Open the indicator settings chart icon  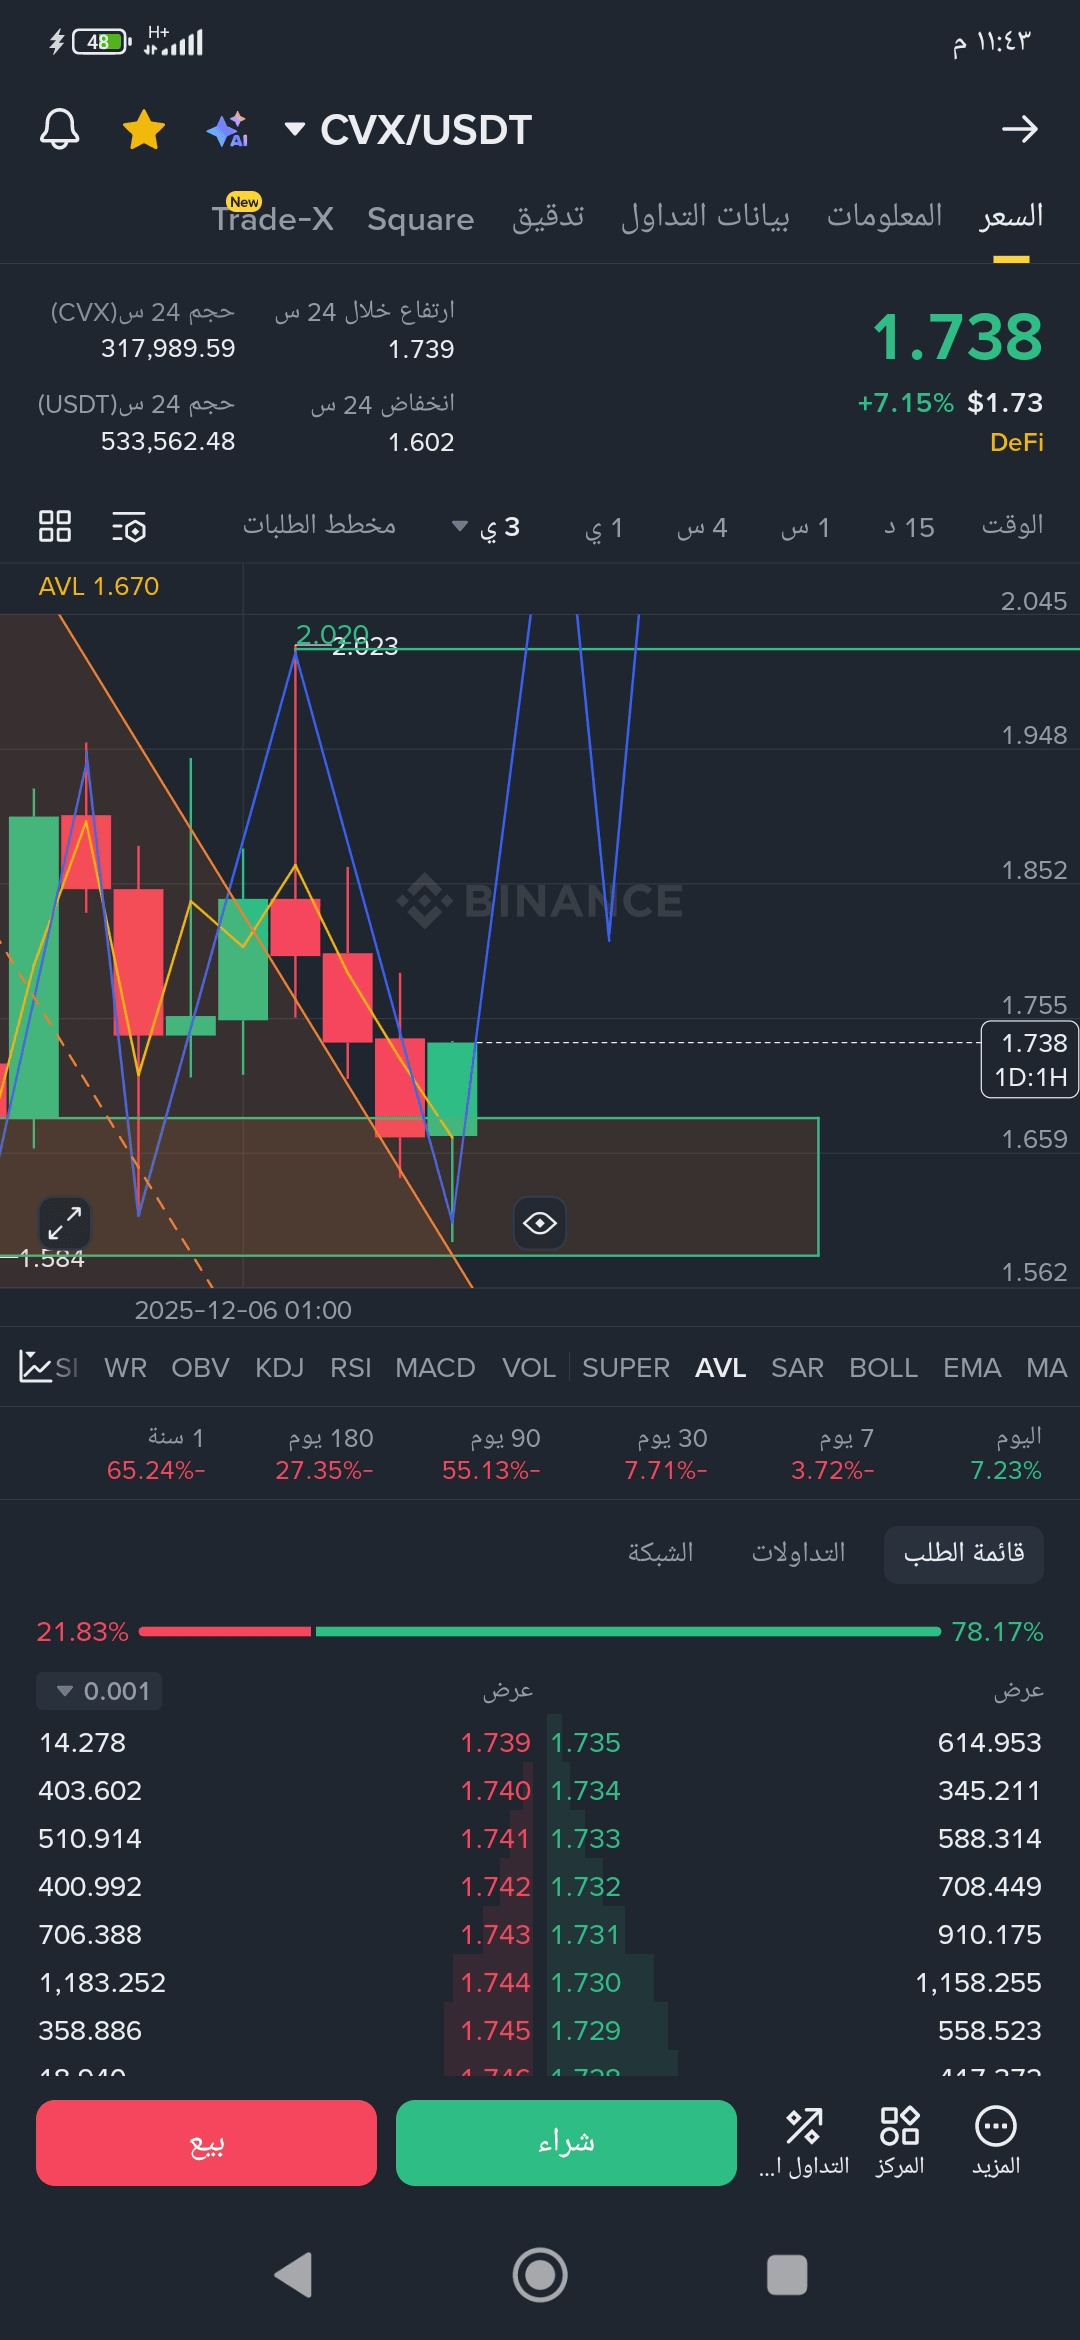click(x=35, y=1366)
